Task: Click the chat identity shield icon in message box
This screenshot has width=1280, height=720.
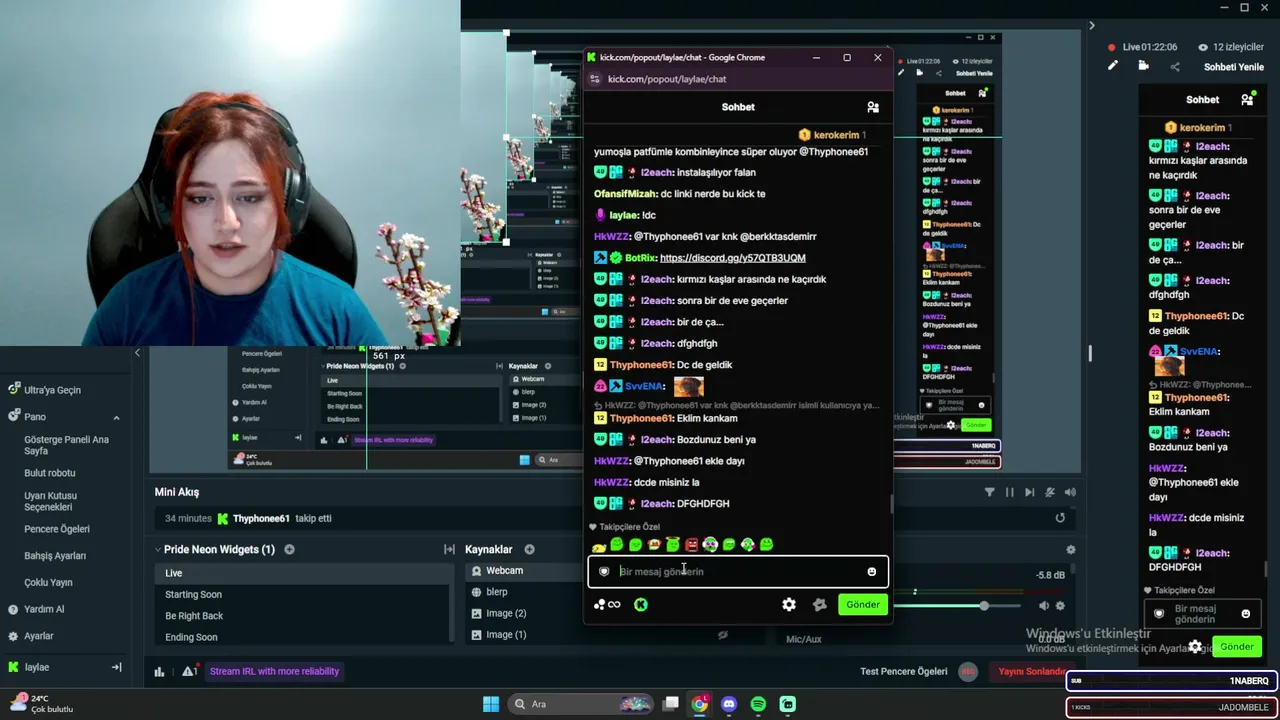Action: pos(604,572)
